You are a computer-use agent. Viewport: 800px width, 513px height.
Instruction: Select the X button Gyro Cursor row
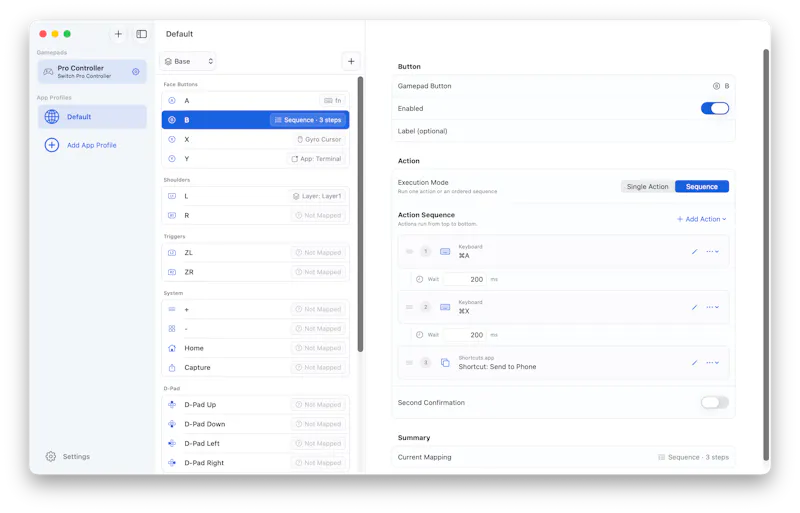(x=255, y=140)
